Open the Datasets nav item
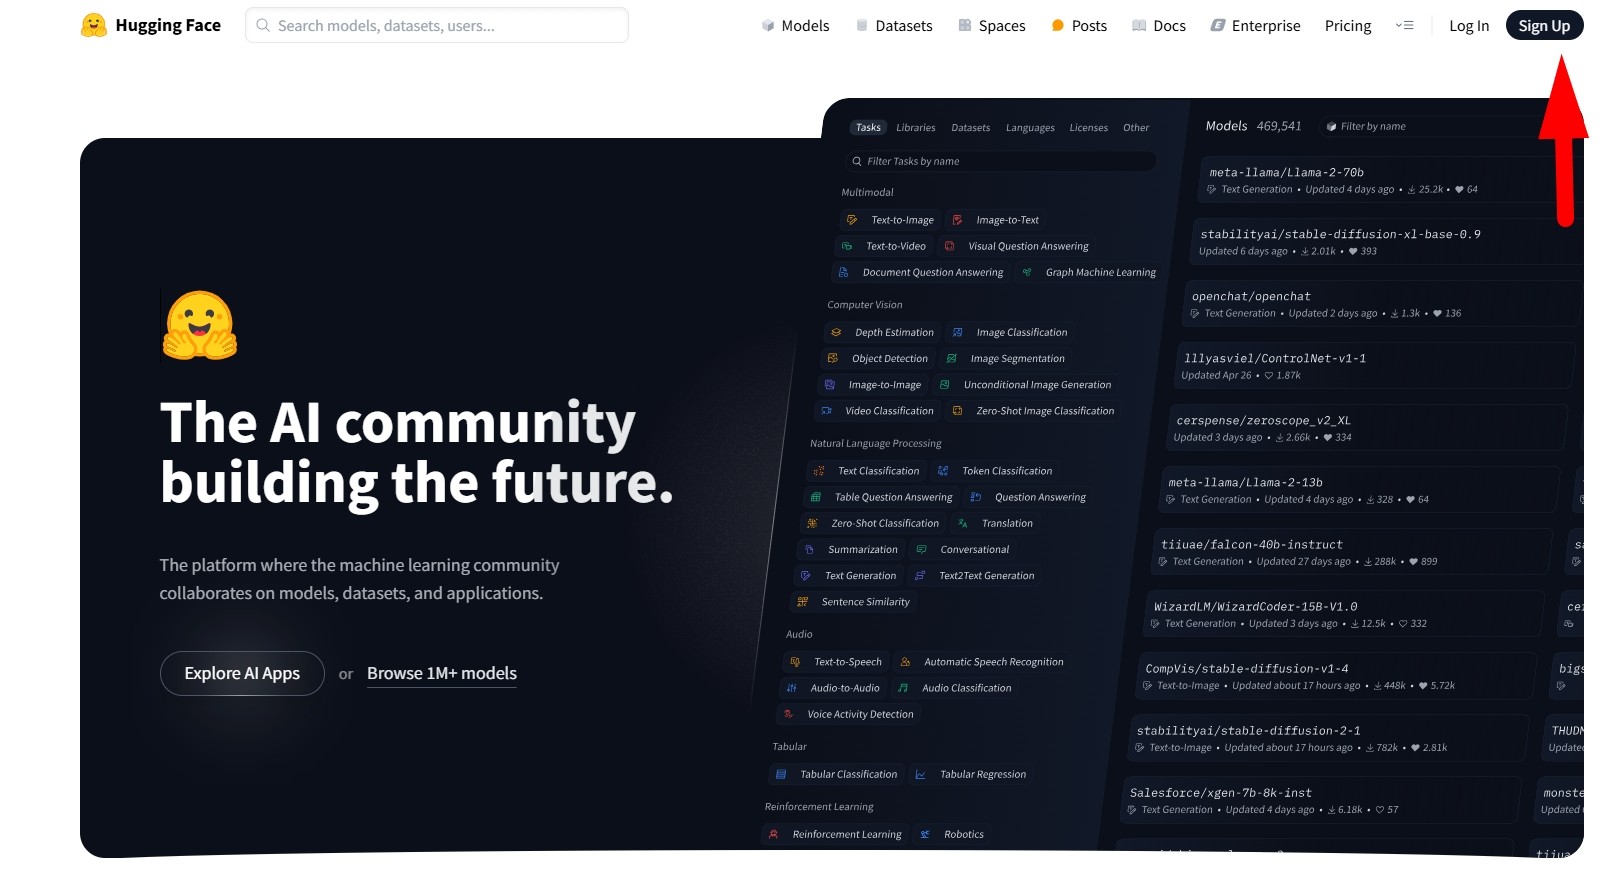 click(x=894, y=26)
